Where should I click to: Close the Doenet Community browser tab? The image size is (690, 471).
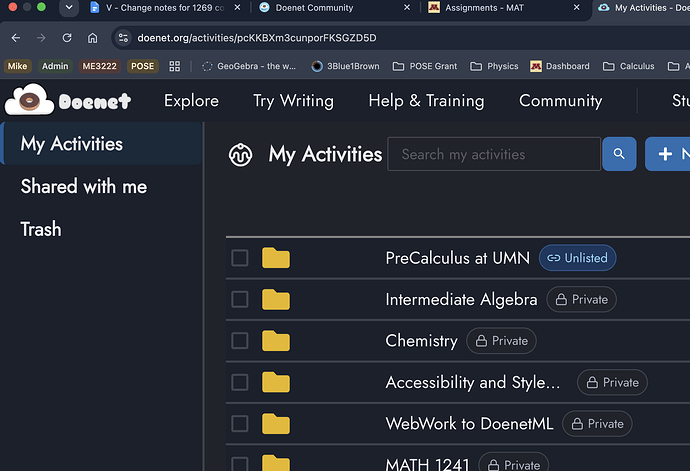(407, 7)
